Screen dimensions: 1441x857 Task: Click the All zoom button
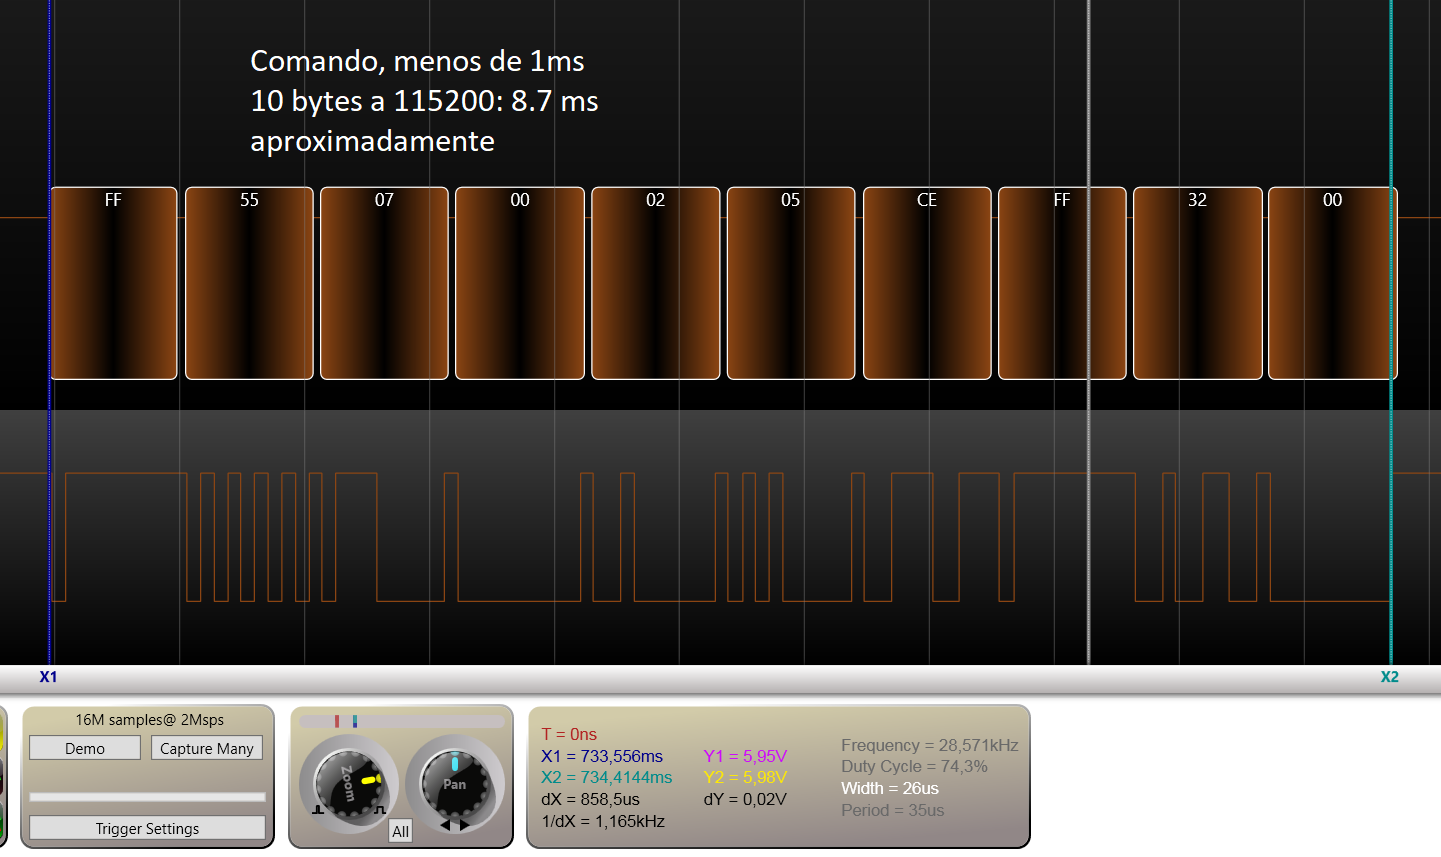[x=400, y=830]
